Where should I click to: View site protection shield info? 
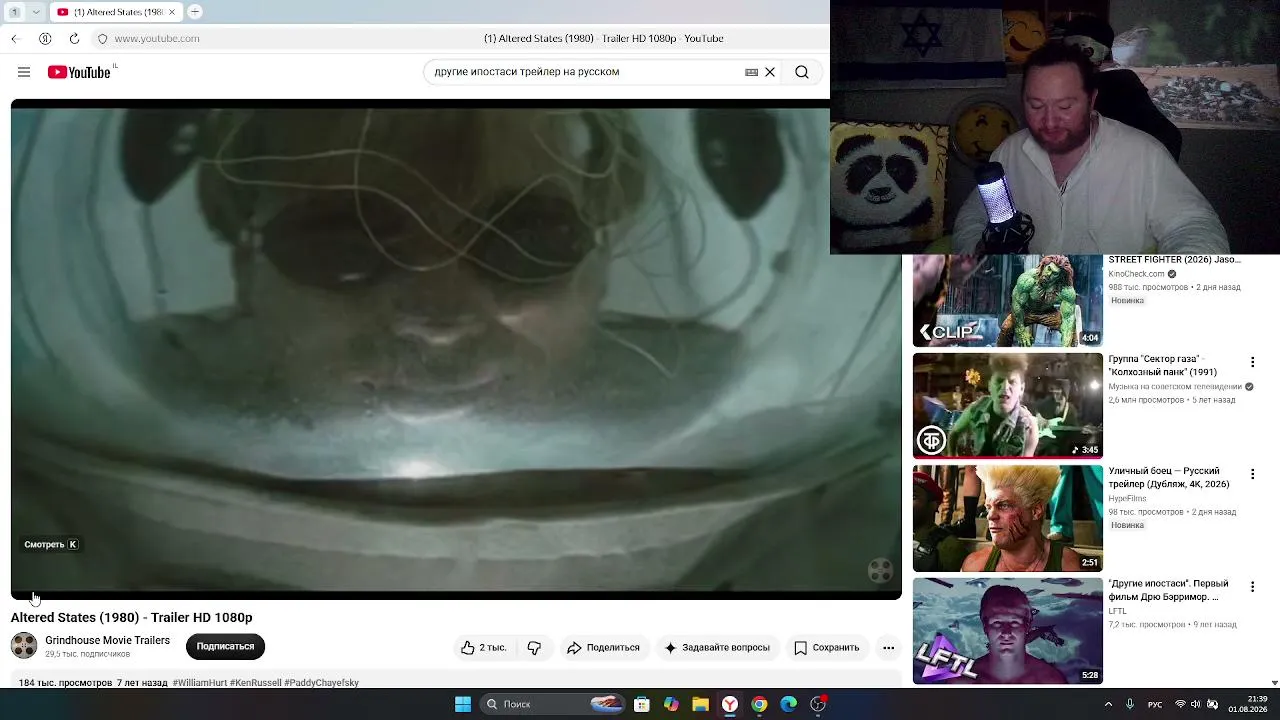click(102, 38)
